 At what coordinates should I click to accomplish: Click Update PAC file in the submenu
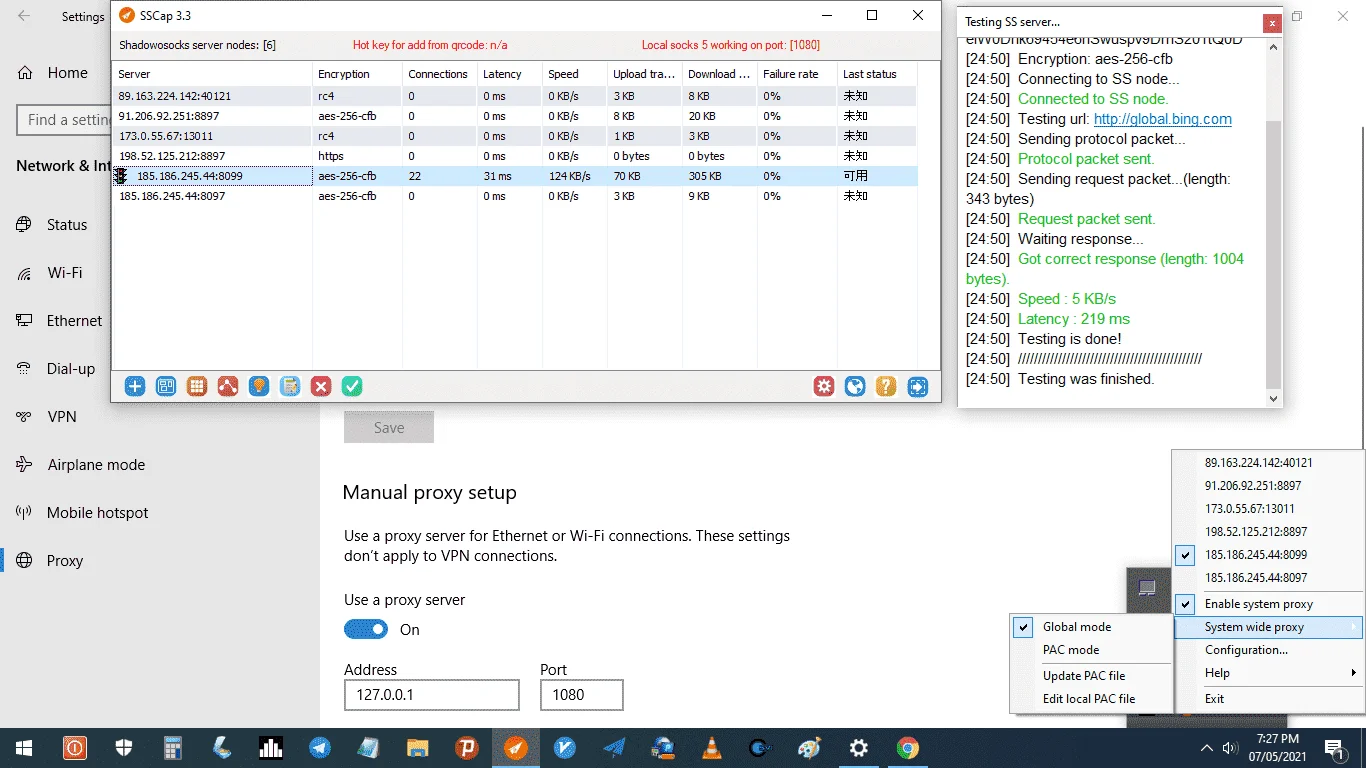1090,676
